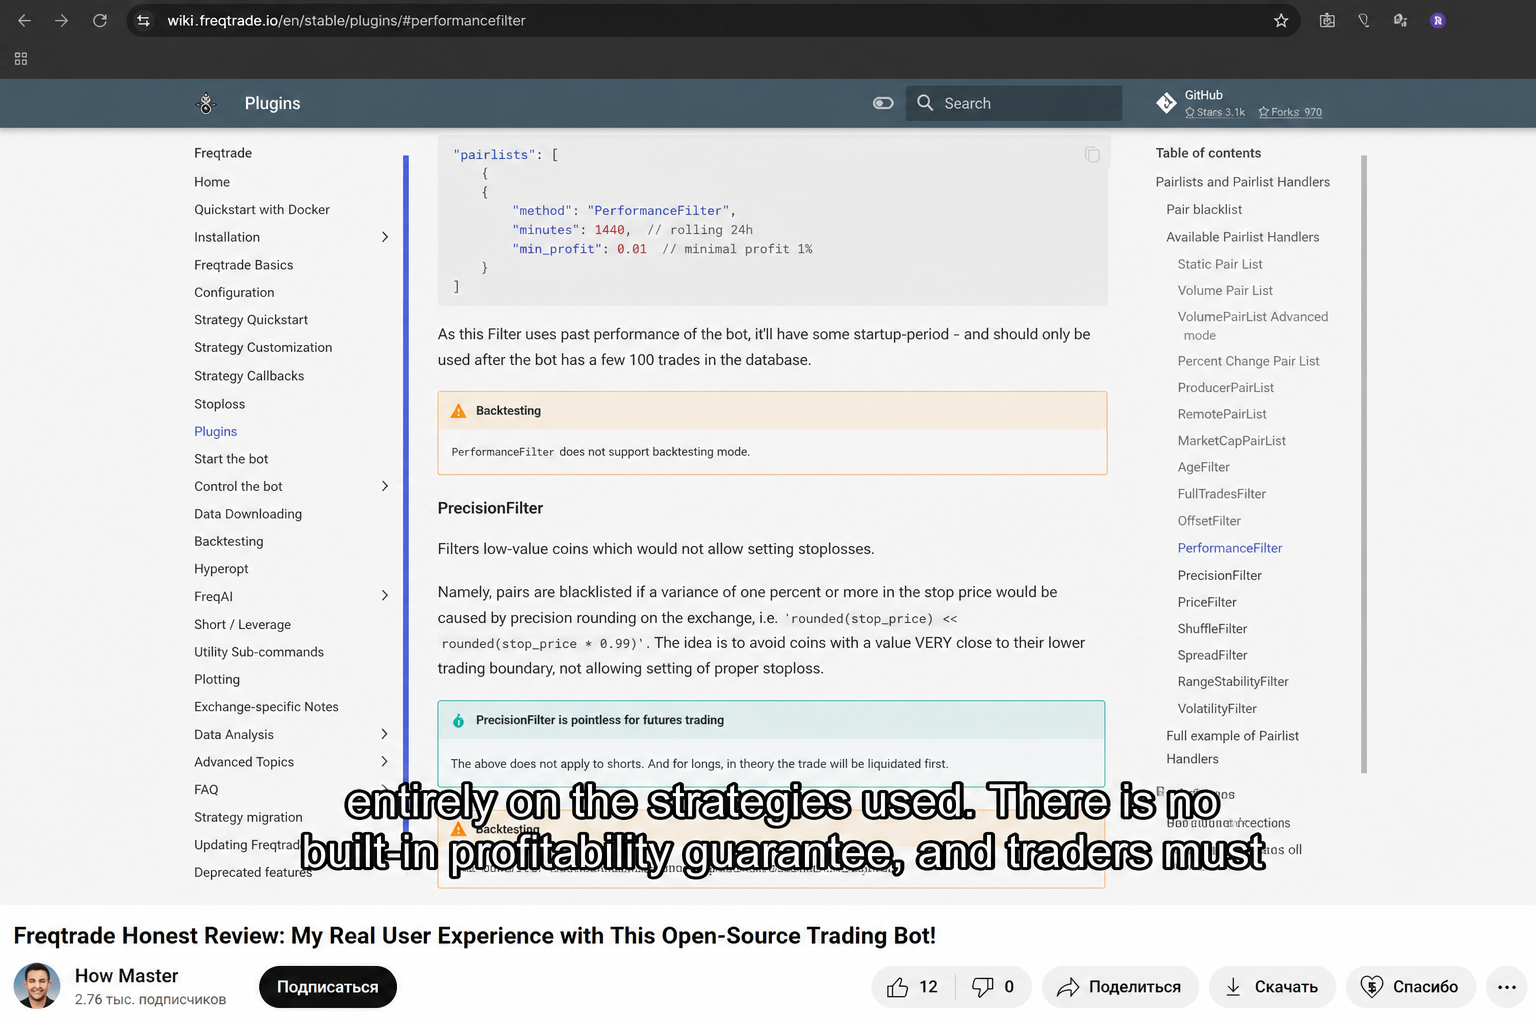This screenshot has width=1536, height=1024.
Task: Open the browser apps grid icon
Action: 21,59
